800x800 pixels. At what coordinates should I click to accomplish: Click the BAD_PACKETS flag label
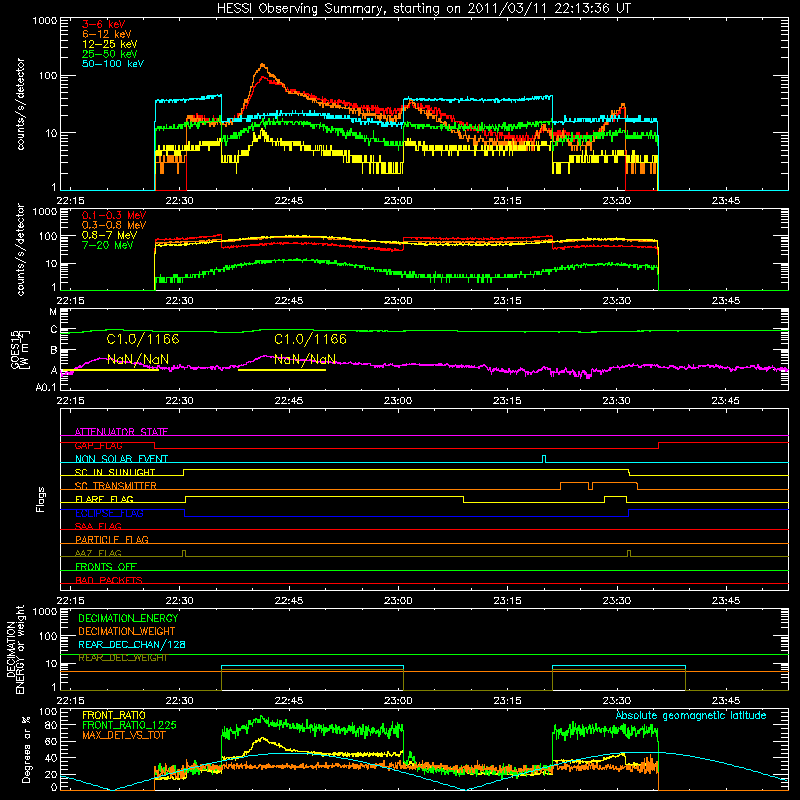(109, 580)
